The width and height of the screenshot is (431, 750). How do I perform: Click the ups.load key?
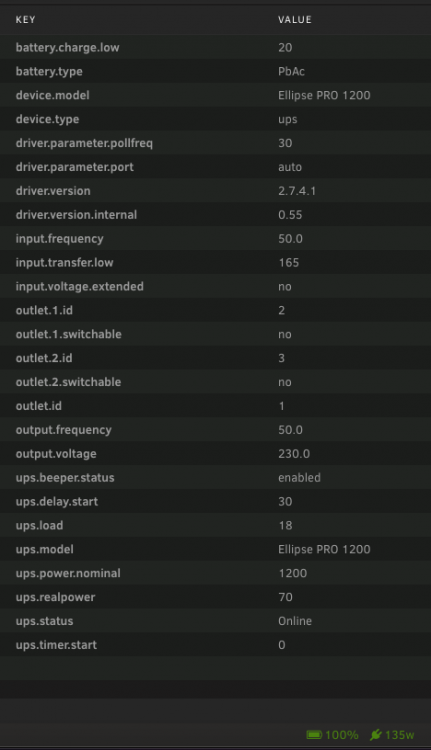tap(39, 525)
